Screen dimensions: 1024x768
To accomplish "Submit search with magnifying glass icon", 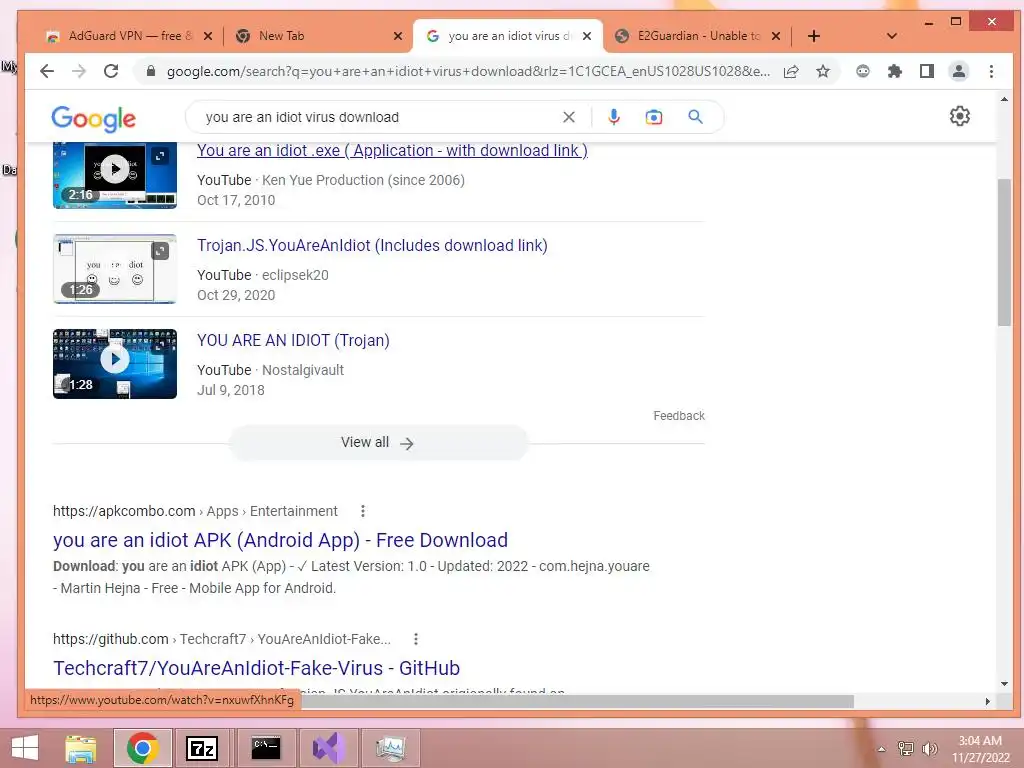I will click(x=696, y=117).
